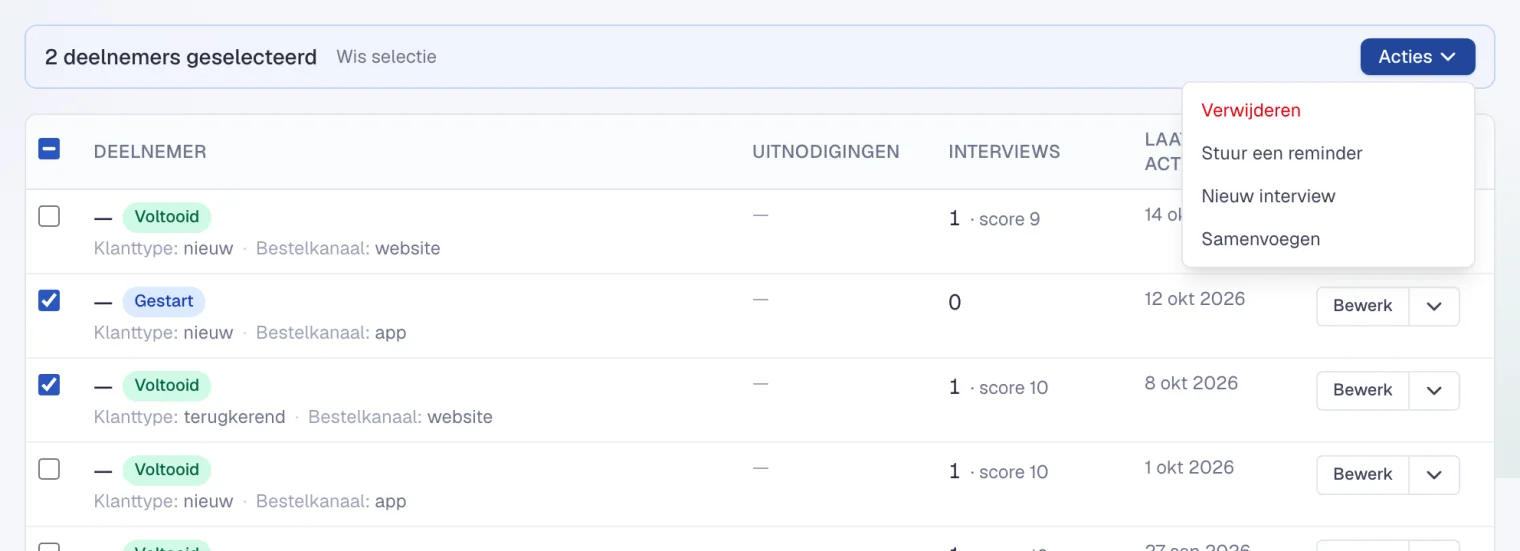Screen dimensions: 1520x551
Task: Expand chevron next to Bewerk, 8 okt row
Action: pyautogui.click(x=1434, y=390)
